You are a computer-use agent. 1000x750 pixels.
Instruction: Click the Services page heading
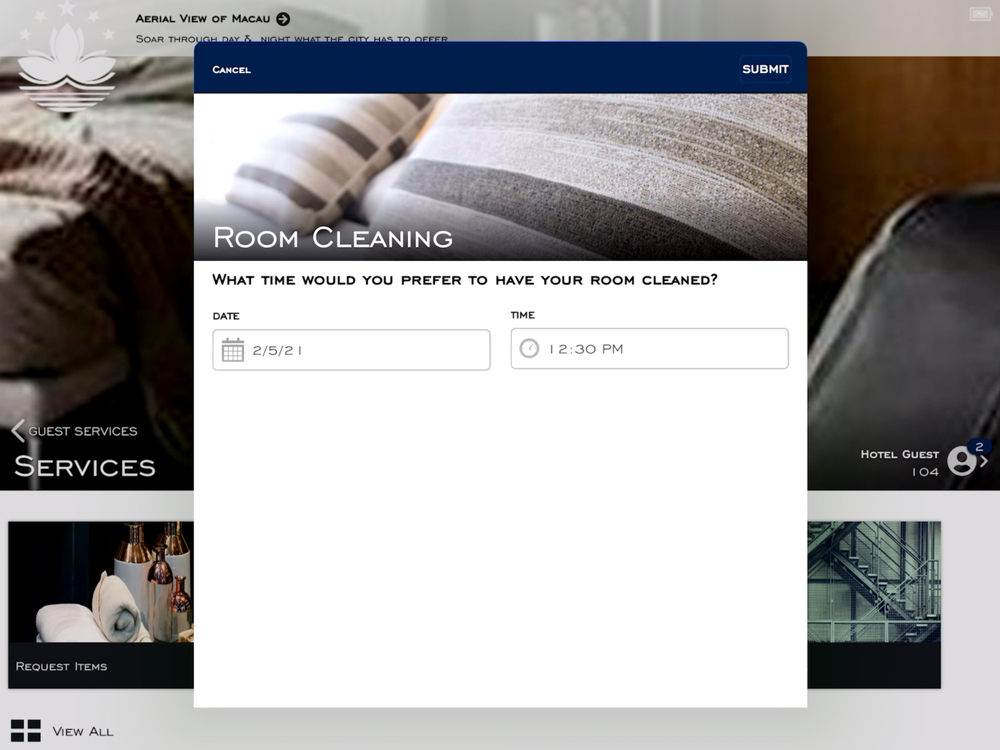click(85, 467)
